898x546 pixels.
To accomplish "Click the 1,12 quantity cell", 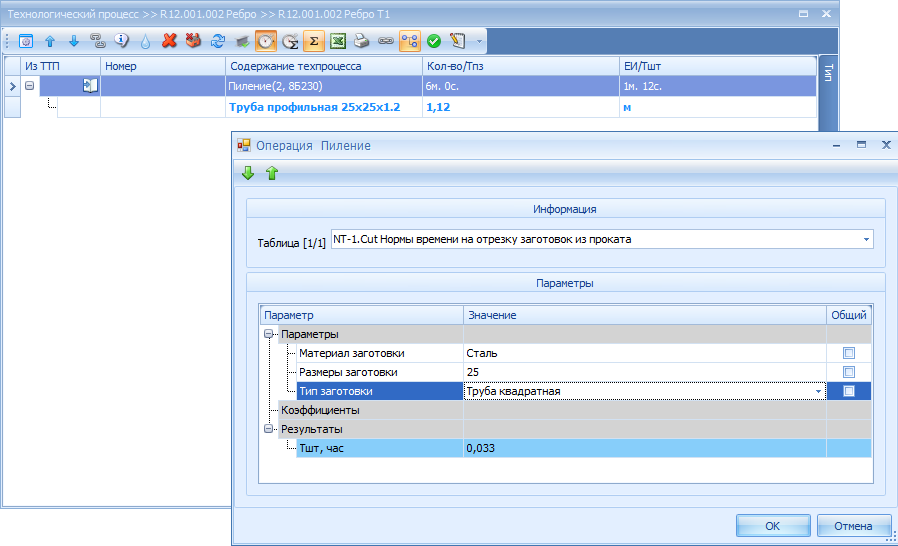I will [x=521, y=107].
